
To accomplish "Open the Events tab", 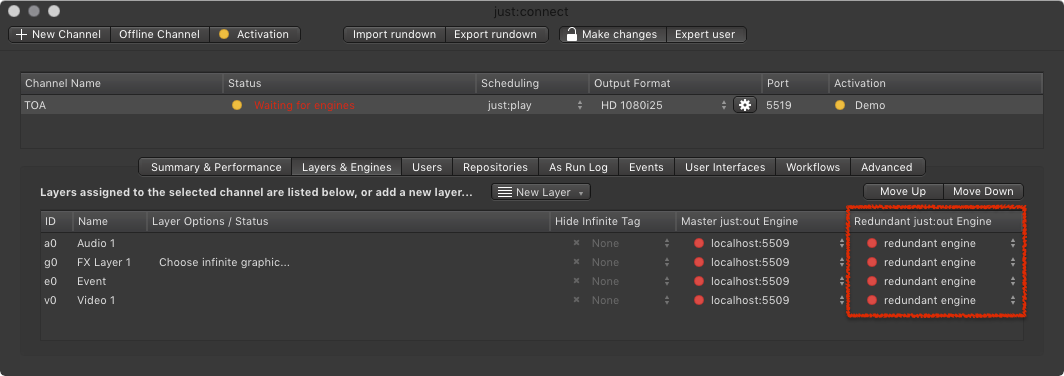I will point(646,167).
